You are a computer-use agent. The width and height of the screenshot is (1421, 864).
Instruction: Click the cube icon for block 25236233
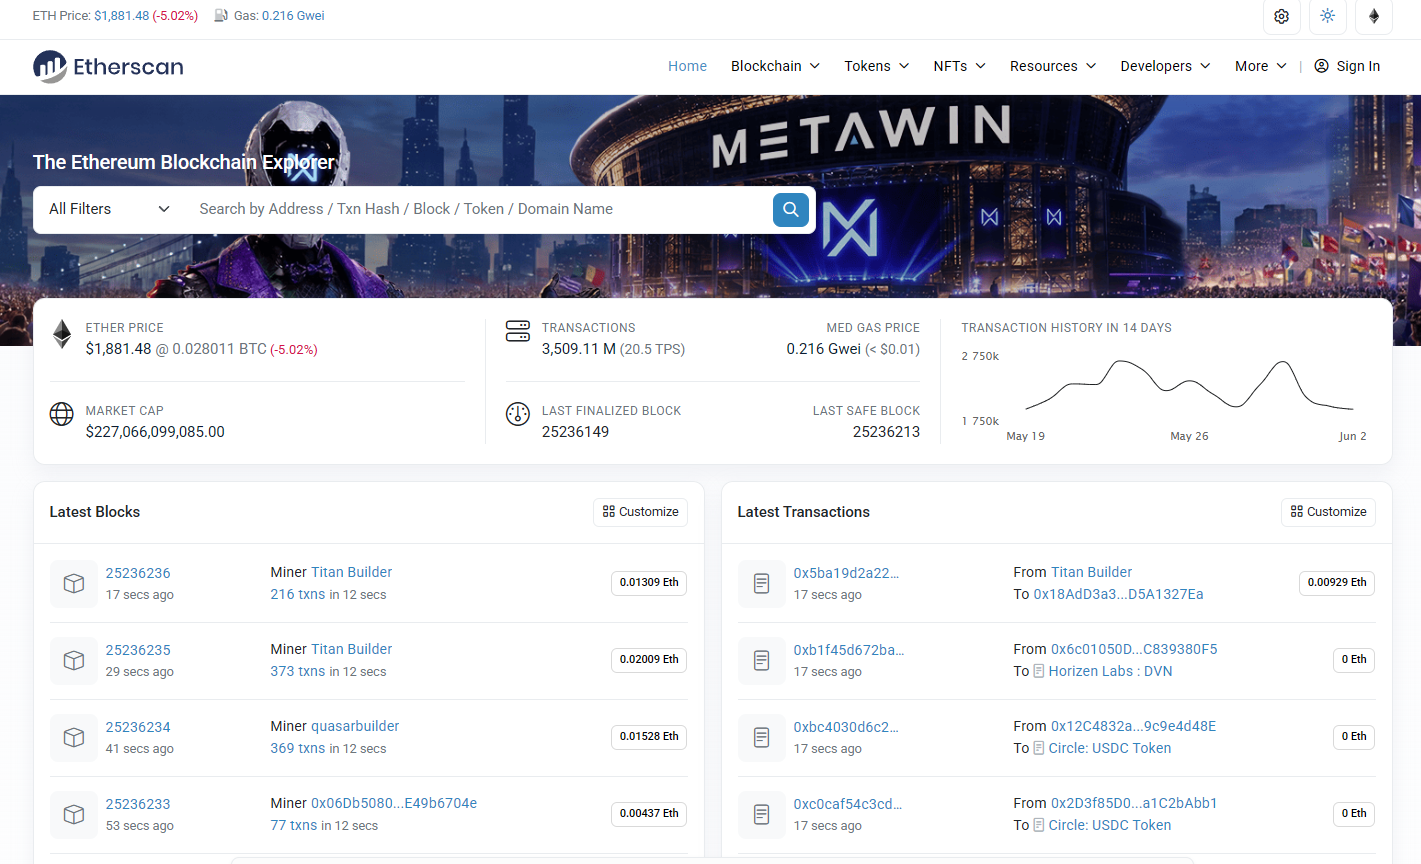[74, 814]
